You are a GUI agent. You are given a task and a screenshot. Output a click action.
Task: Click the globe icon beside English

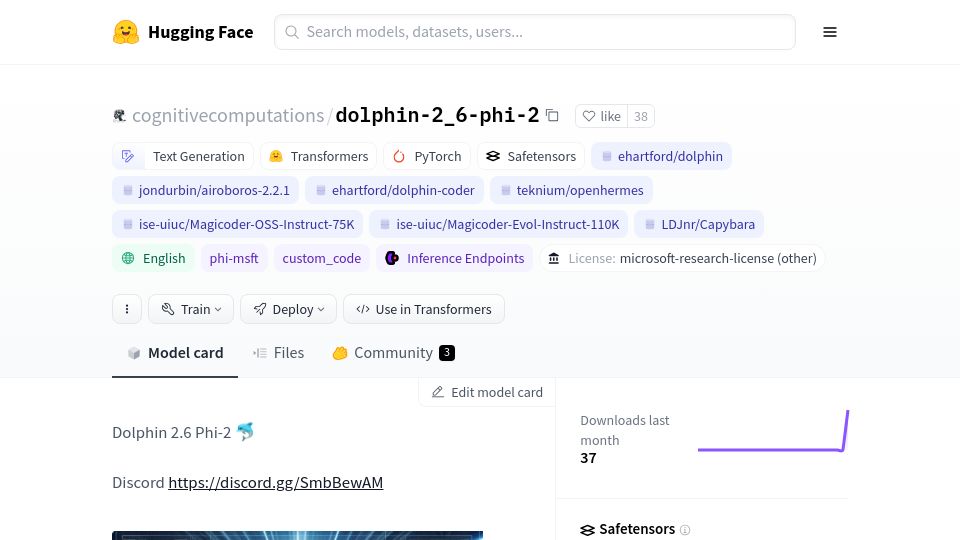point(128,258)
